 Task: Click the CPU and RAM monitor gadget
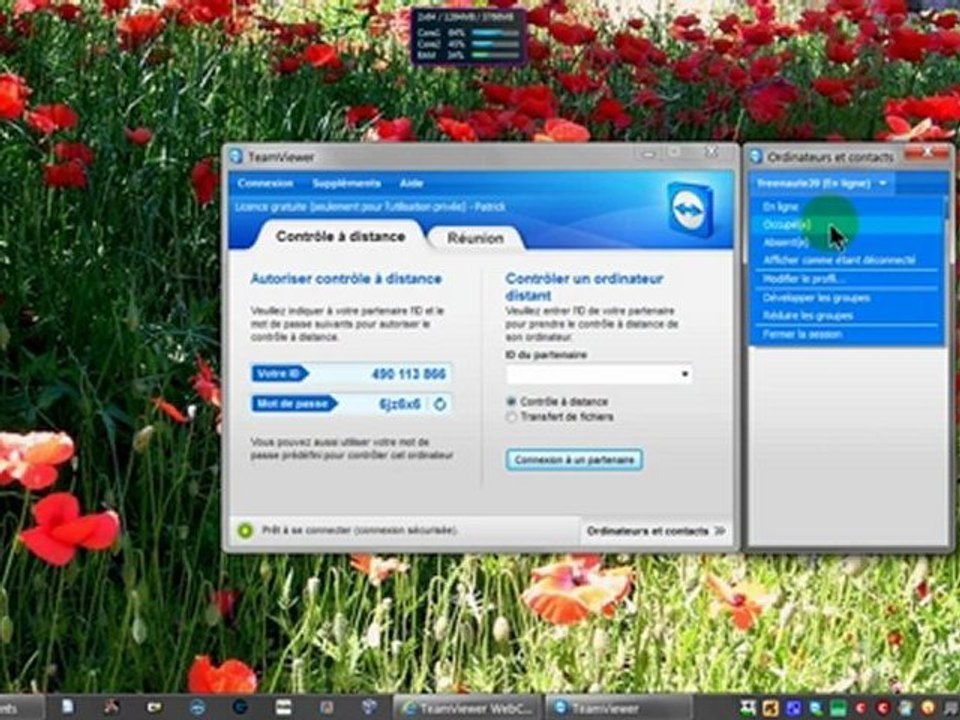click(x=468, y=36)
